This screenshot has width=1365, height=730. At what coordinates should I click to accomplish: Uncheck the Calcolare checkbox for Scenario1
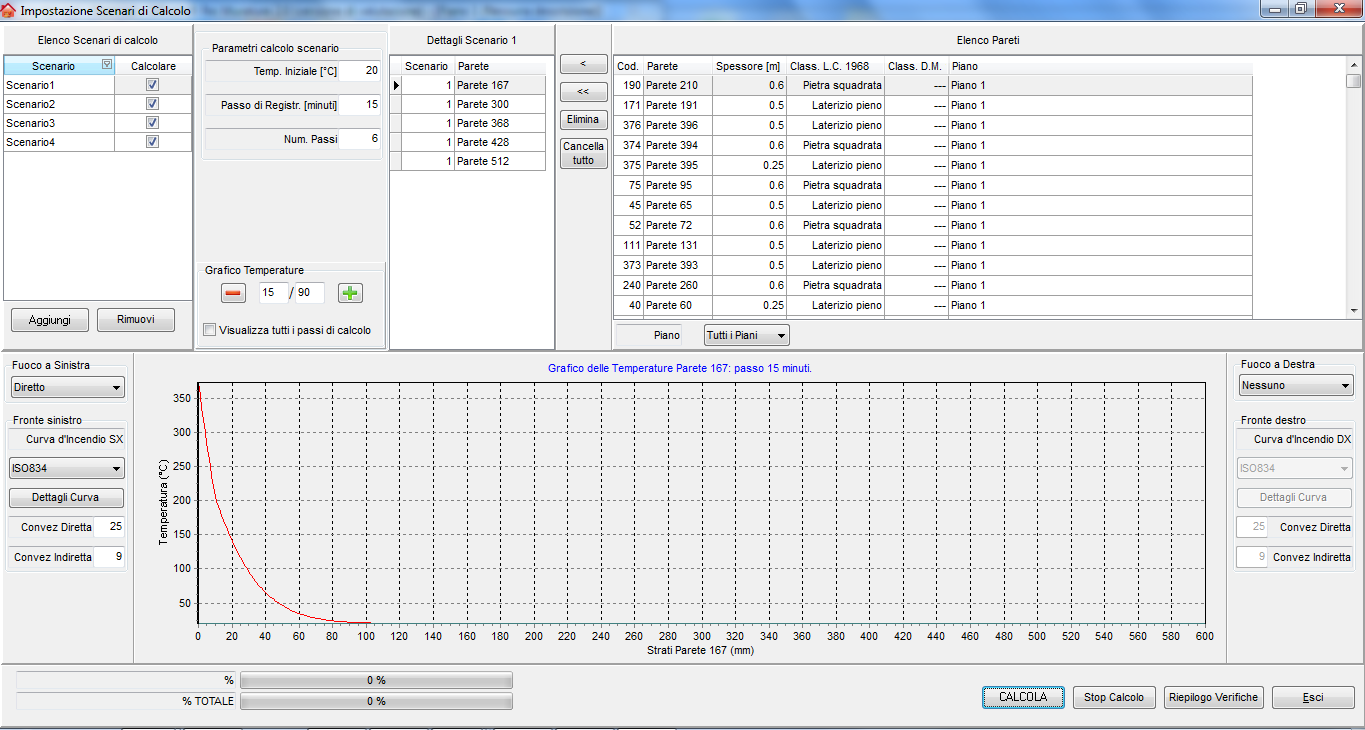153,85
